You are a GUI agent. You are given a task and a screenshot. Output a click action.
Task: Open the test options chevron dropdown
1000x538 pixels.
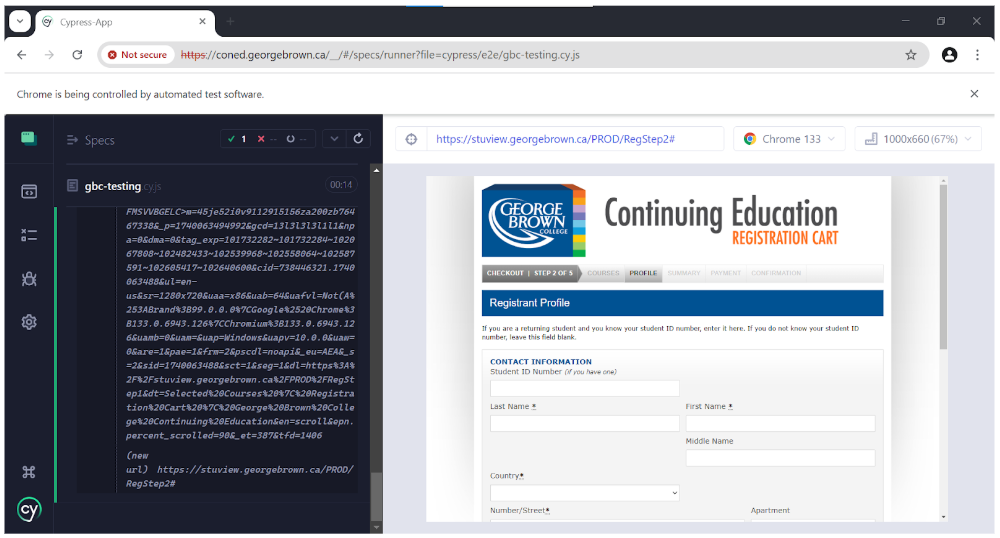point(334,138)
